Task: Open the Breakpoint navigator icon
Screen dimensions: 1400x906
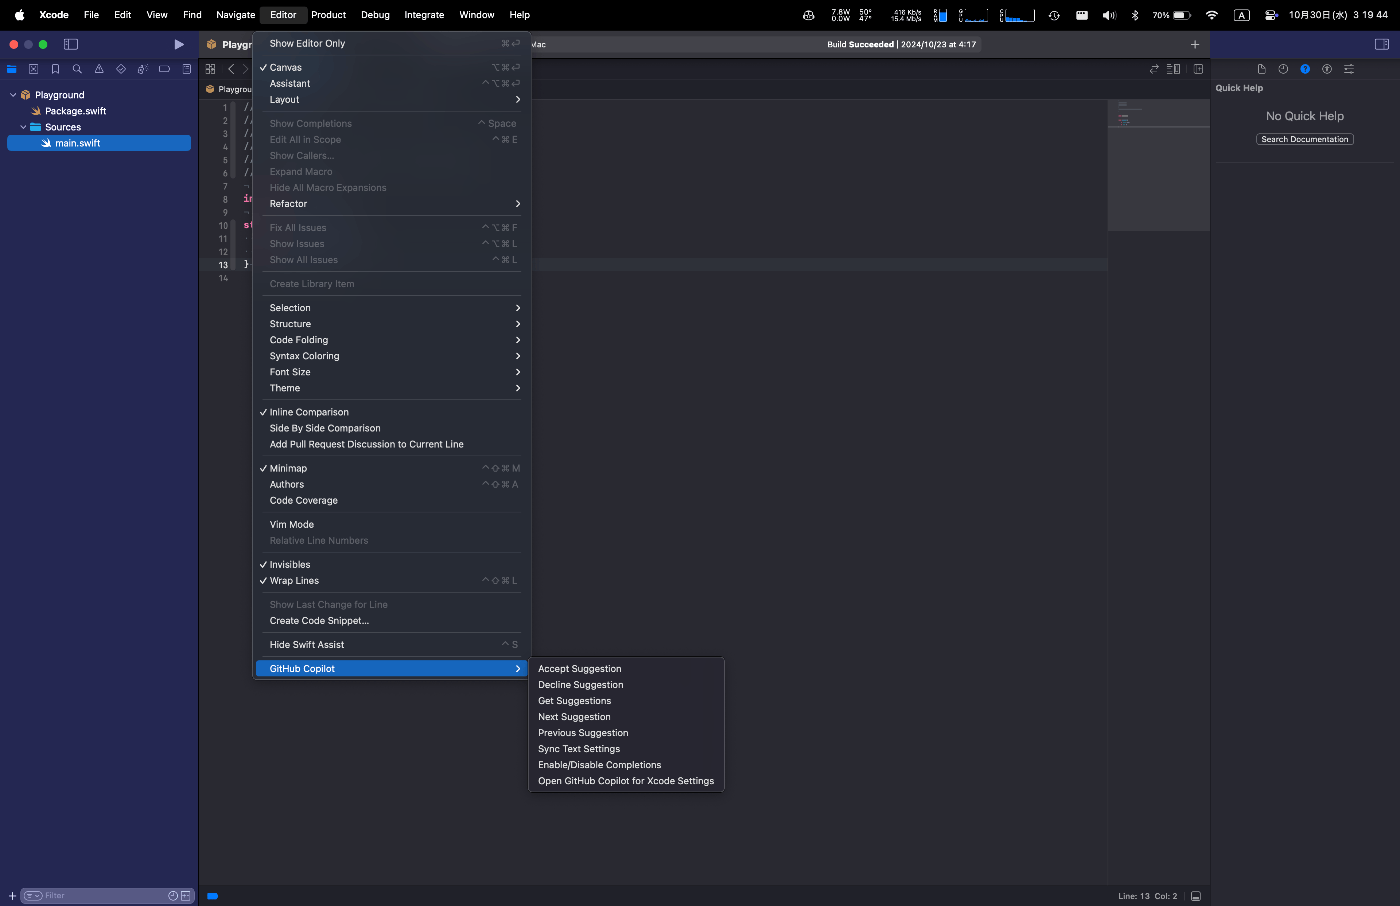Action: pos(165,69)
